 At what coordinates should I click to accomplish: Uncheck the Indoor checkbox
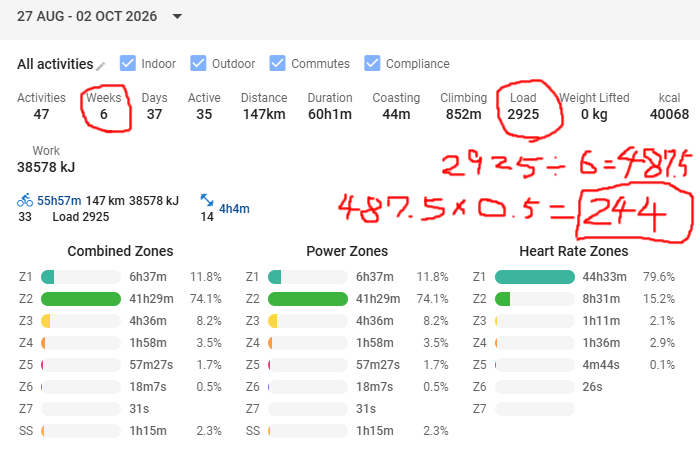point(128,63)
